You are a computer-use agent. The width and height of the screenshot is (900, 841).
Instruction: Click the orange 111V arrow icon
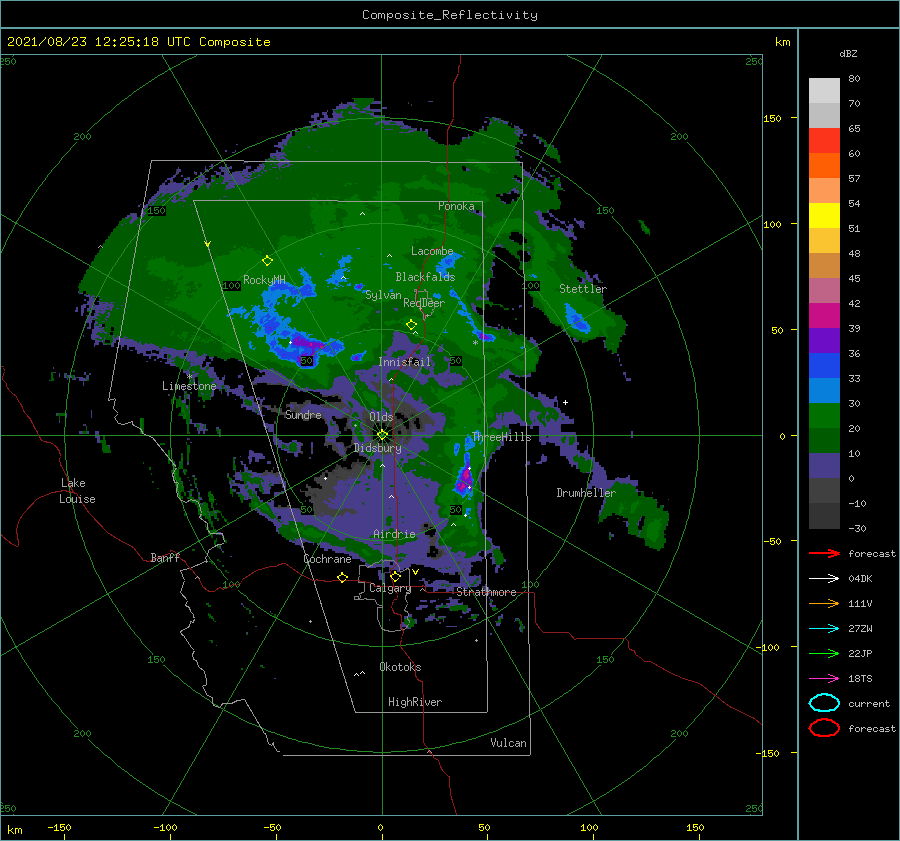[824, 603]
